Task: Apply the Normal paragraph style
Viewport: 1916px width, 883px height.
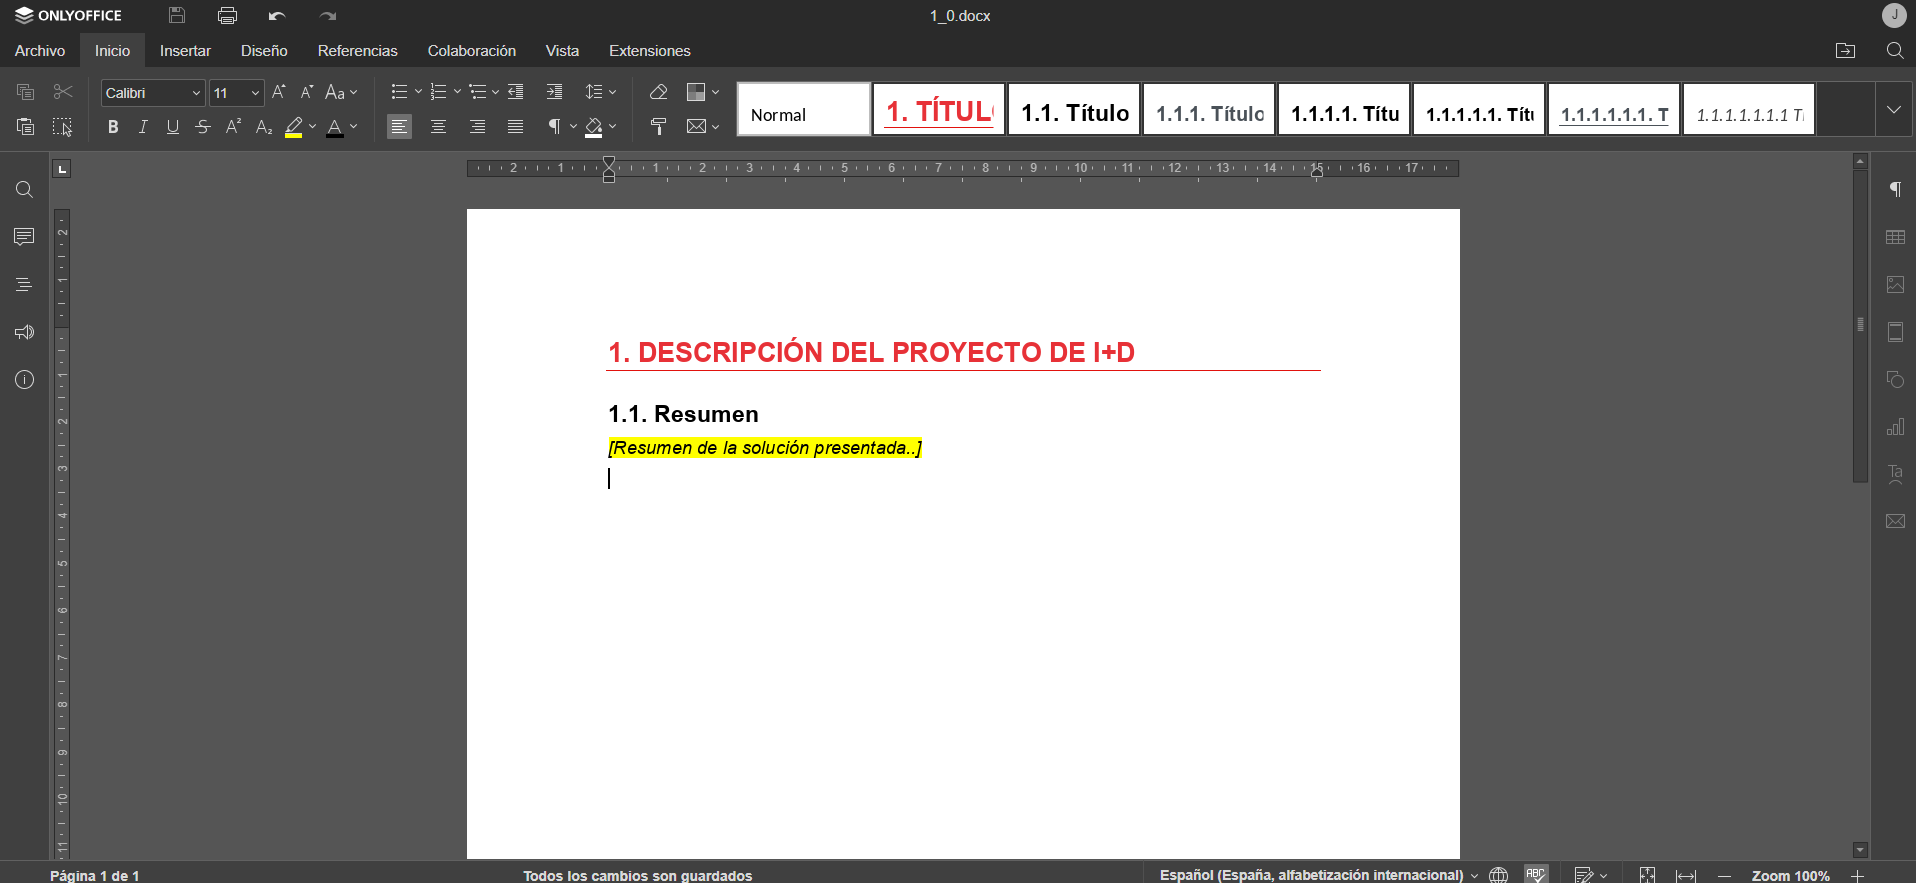Action: [x=803, y=110]
